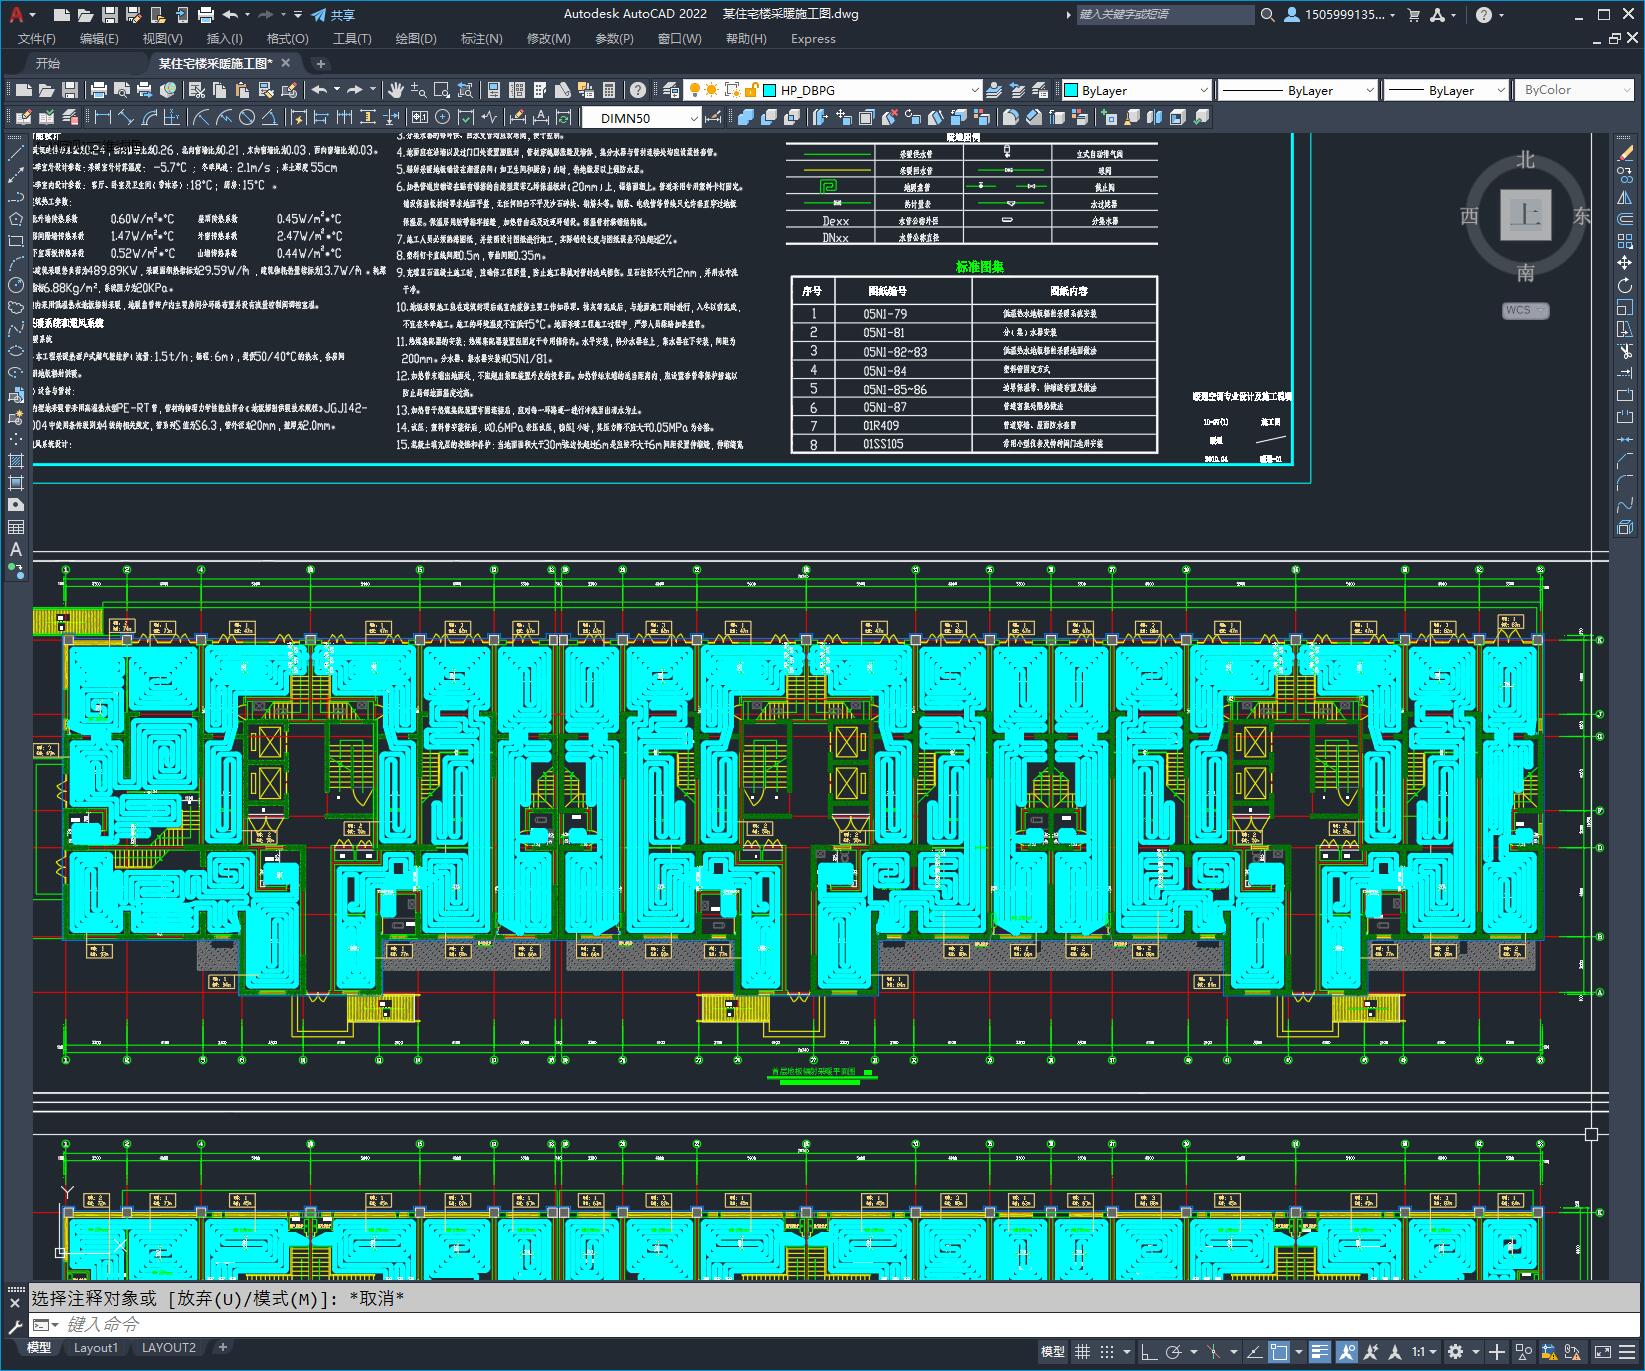Select the Aligned dimension tool
Image resolution: width=1645 pixels, height=1371 pixels.
[125, 118]
